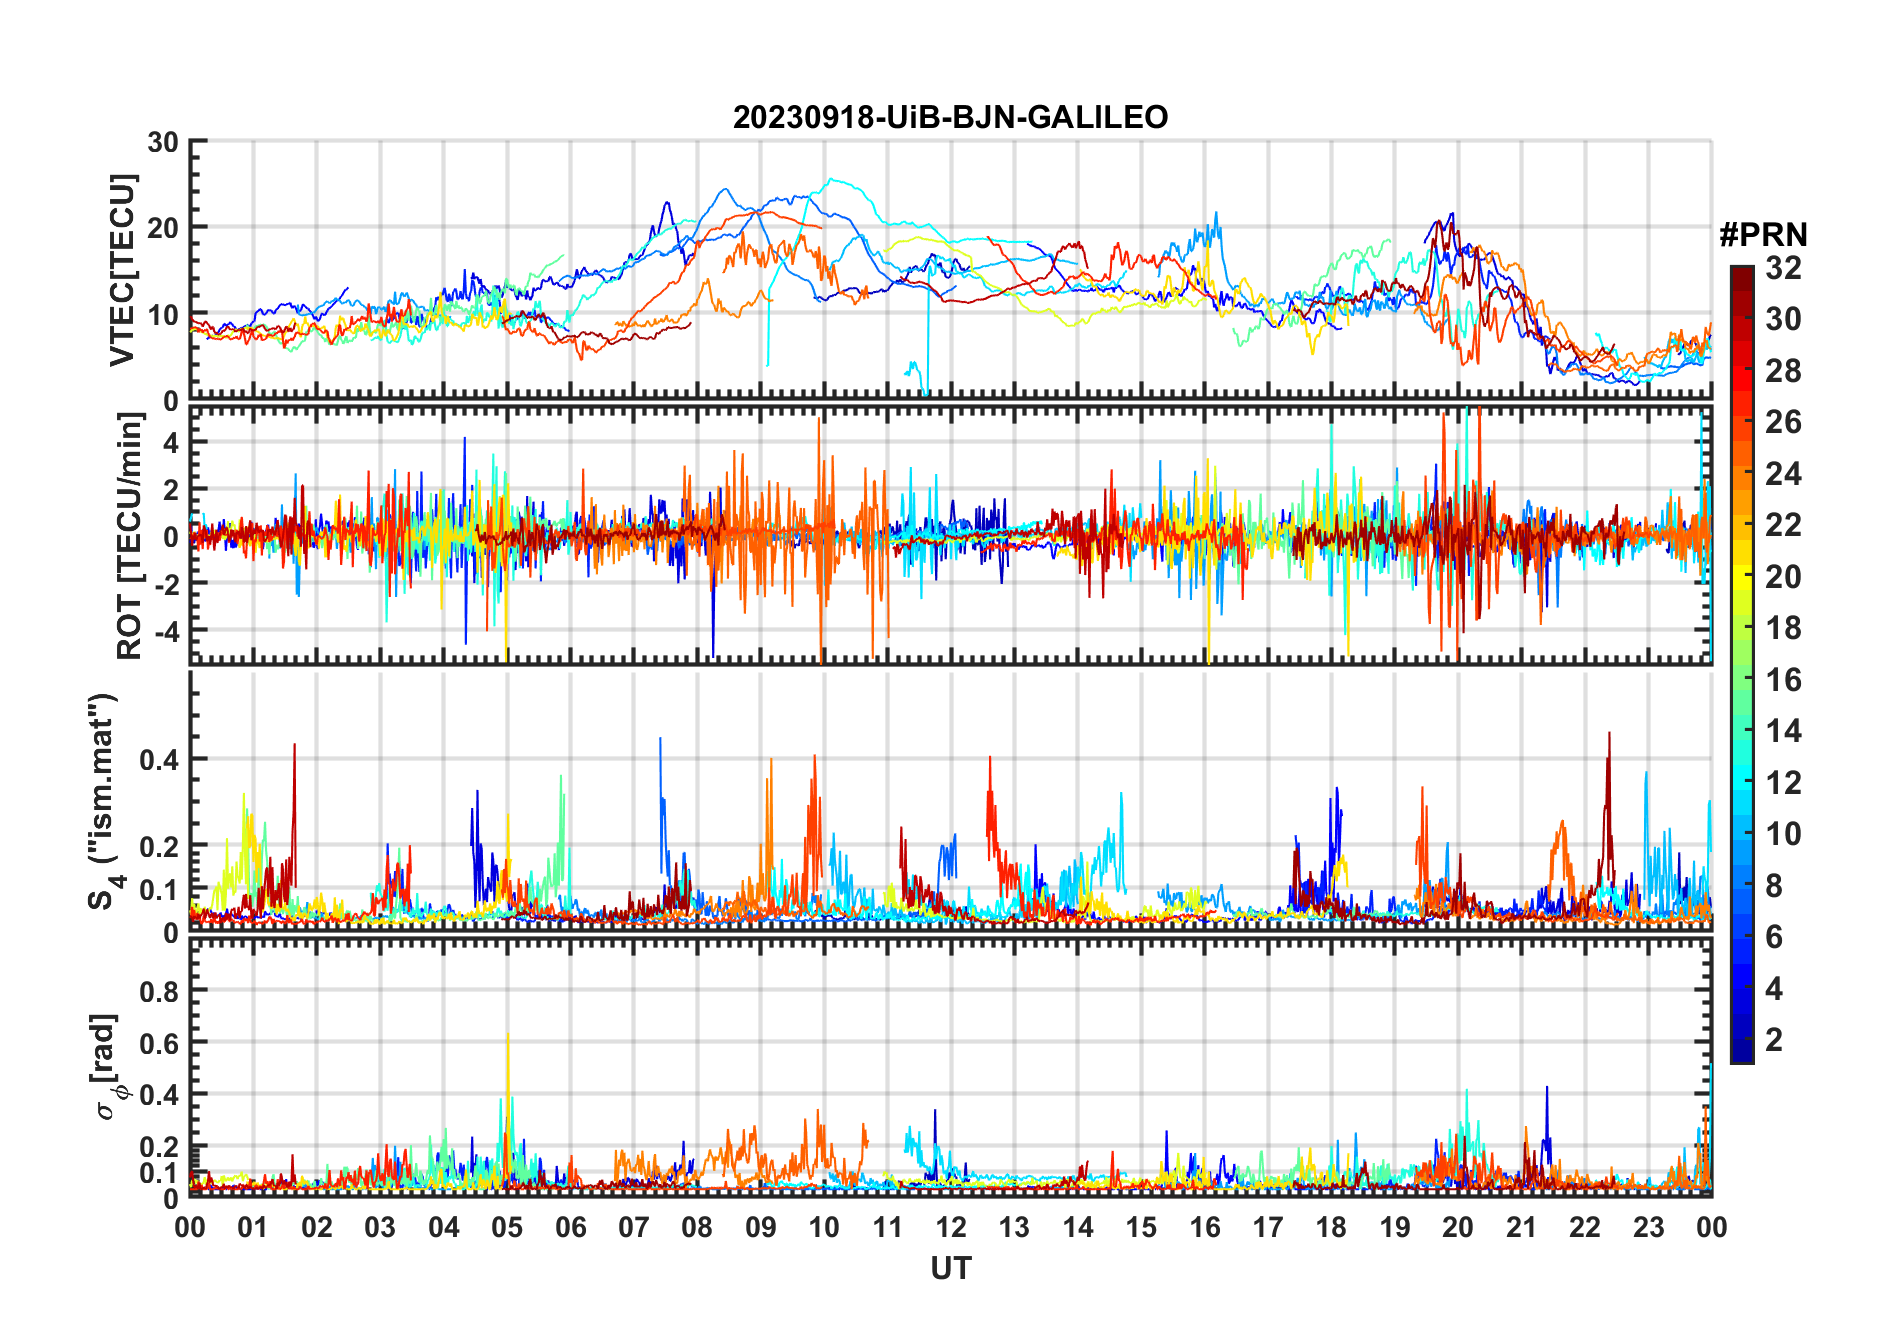Click sigma phi axis tick label 0.6
This screenshot has width=1902, height=1330.
(159, 1043)
